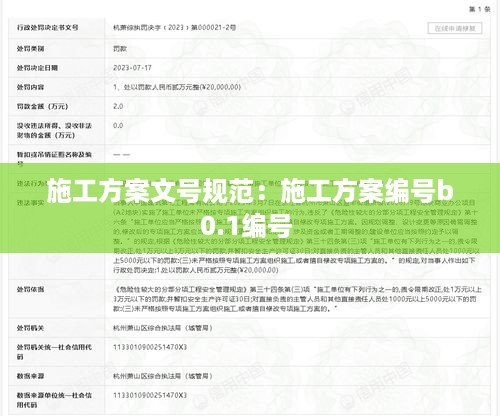The width and height of the screenshot is (500, 416).
Task: Select the 罚款 value in 处罚类别 row
Action: (x=120, y=49)
